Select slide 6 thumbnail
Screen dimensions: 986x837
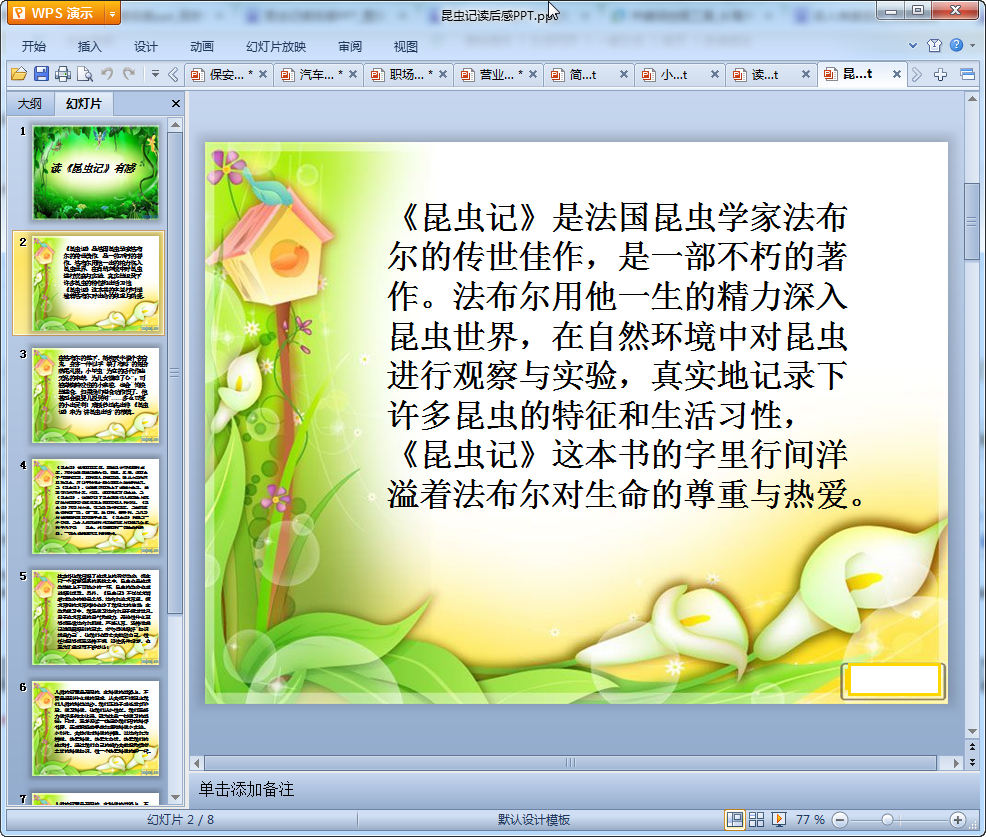pyautogui.click(x=96, y=728)
